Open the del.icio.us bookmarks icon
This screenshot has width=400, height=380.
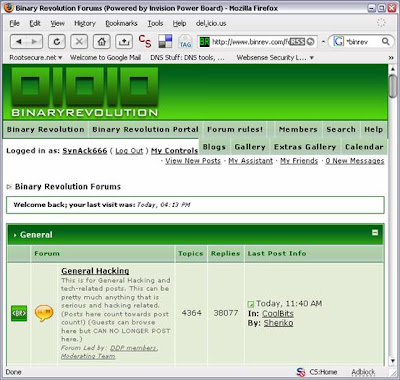165,41
